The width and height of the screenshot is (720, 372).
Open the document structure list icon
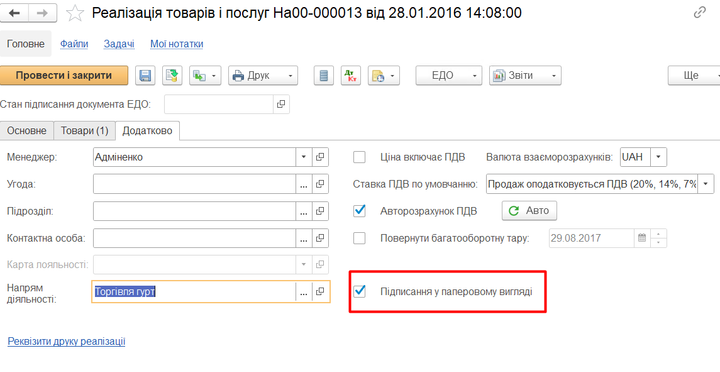[x=324, y=75]
